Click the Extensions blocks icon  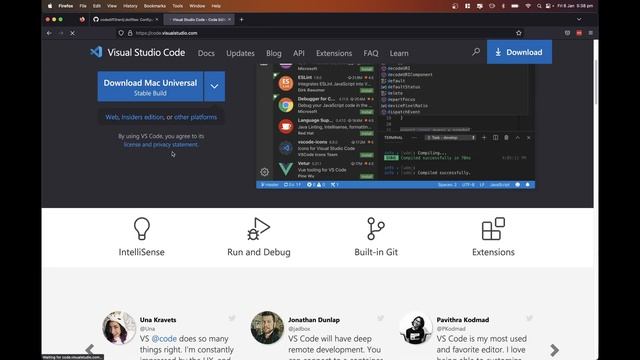tap(493, 229)
